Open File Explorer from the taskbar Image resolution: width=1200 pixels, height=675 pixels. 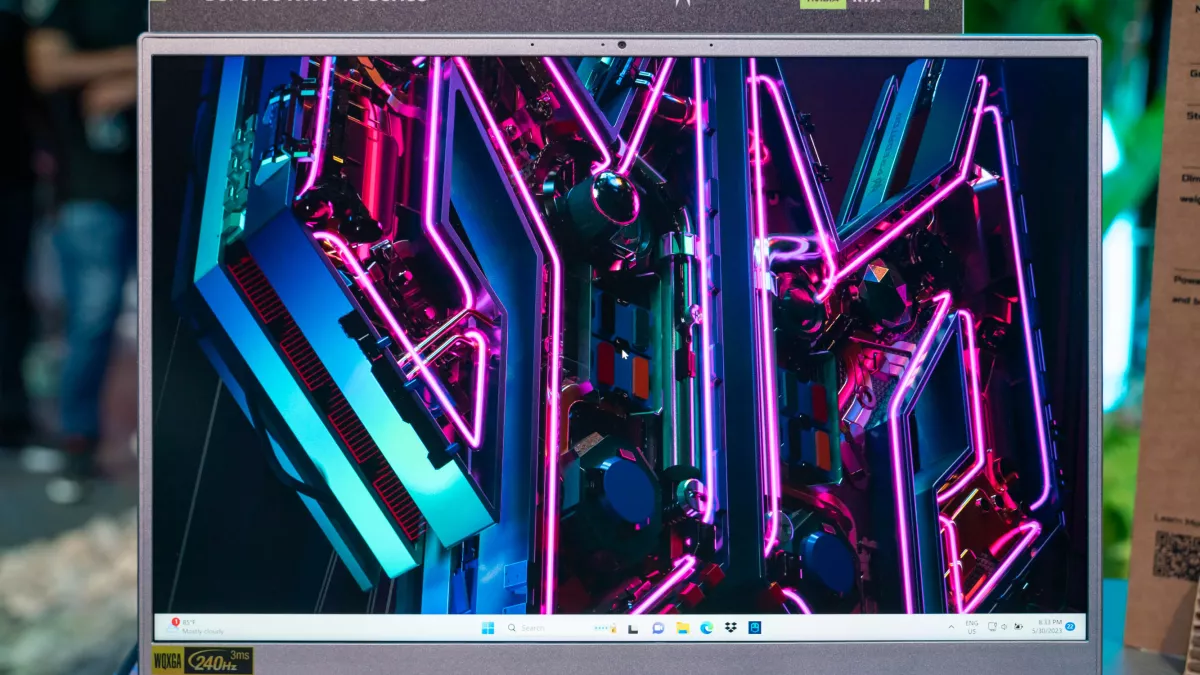(x=682, y=628)
